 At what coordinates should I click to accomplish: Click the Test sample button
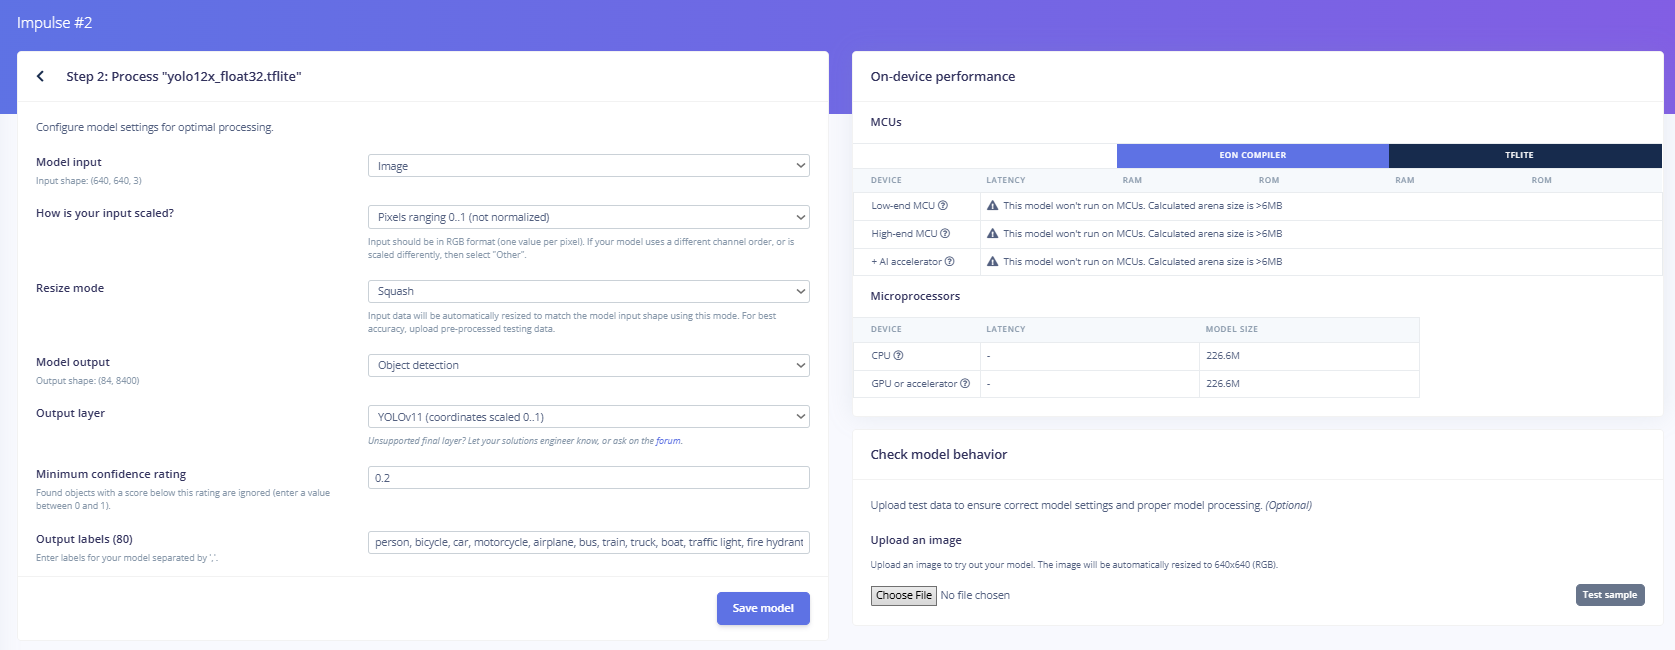pos(1610,595)
